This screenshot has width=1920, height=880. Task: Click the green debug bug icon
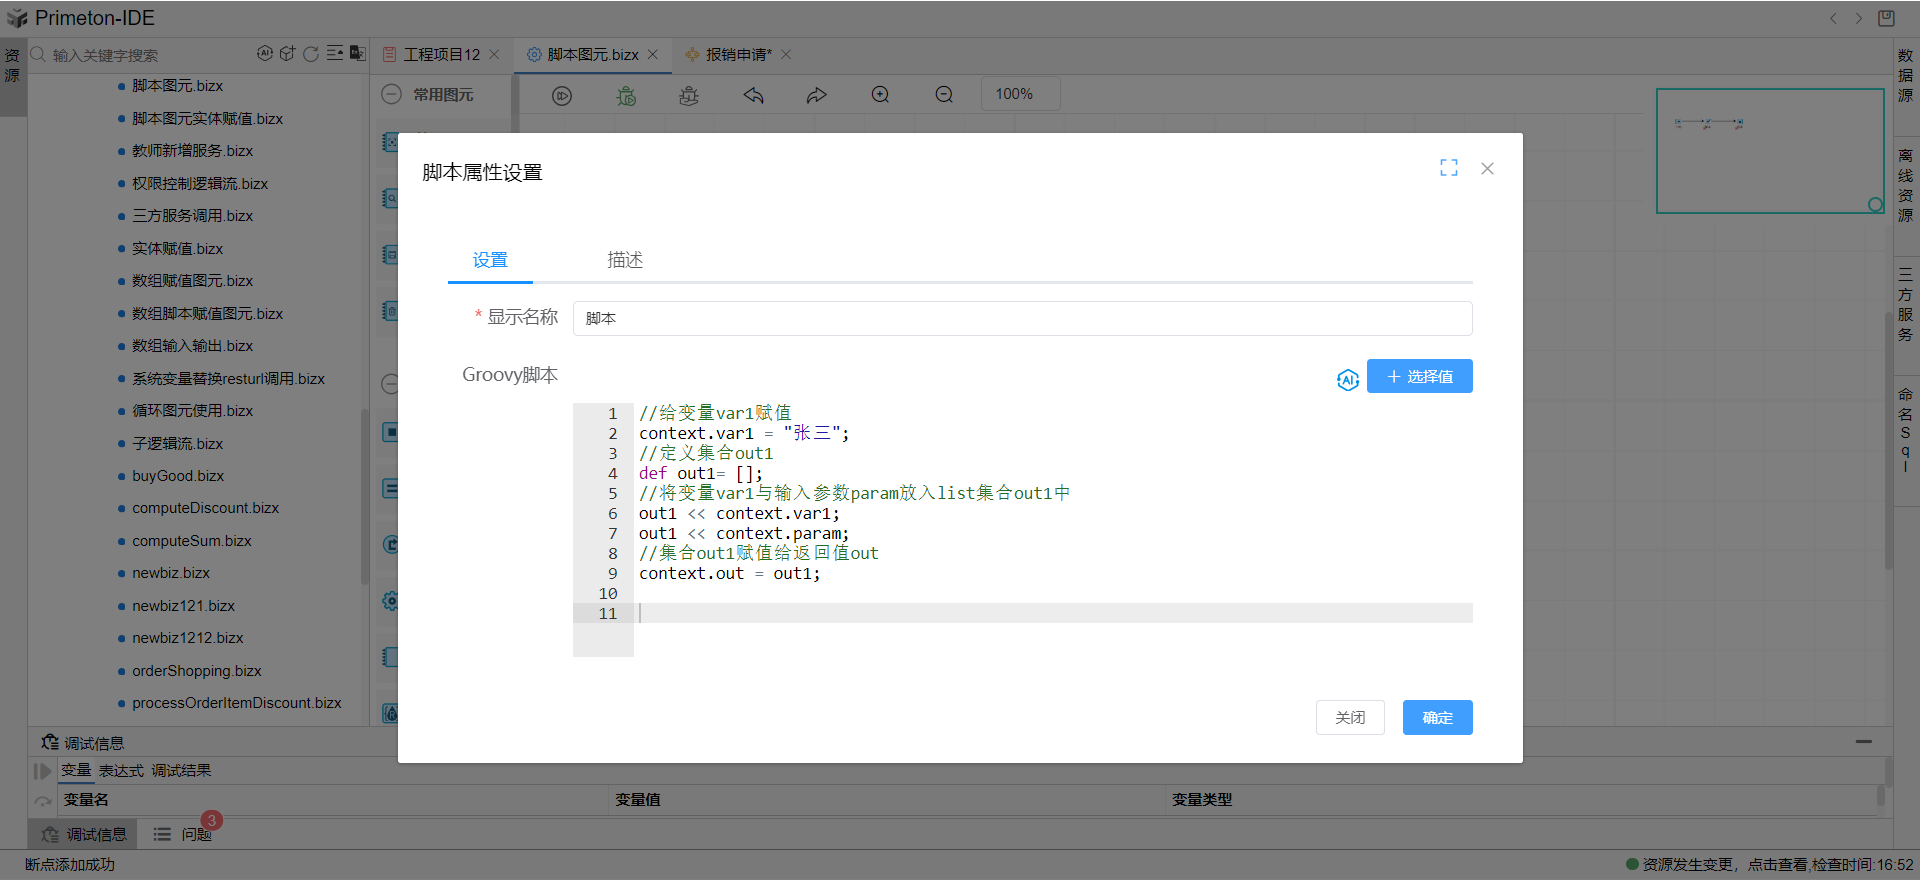(x=626, y=95)
